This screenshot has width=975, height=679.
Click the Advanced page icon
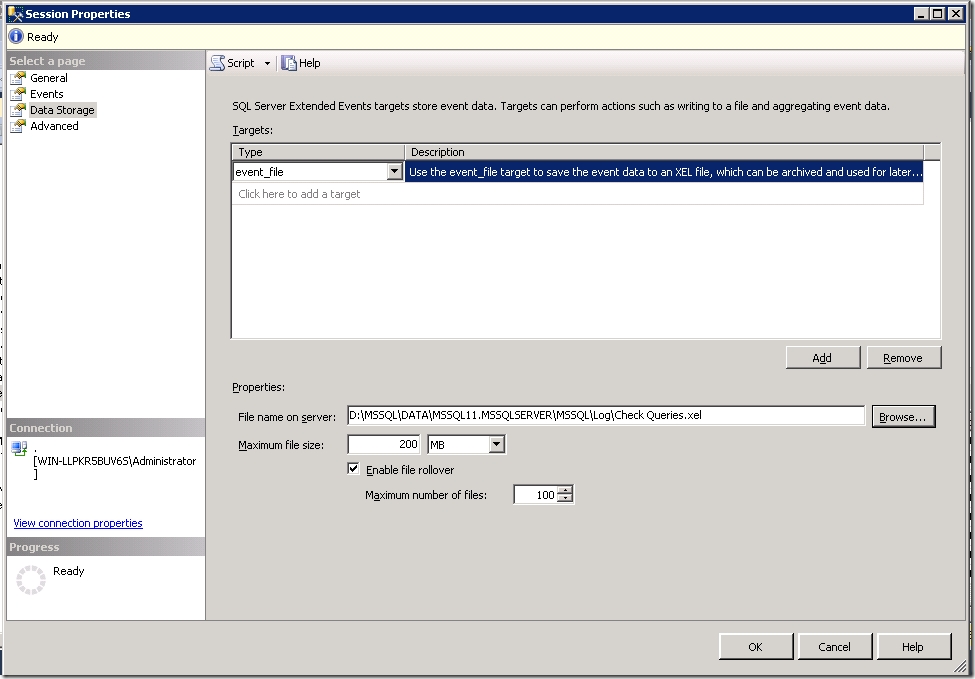[18, 126]
